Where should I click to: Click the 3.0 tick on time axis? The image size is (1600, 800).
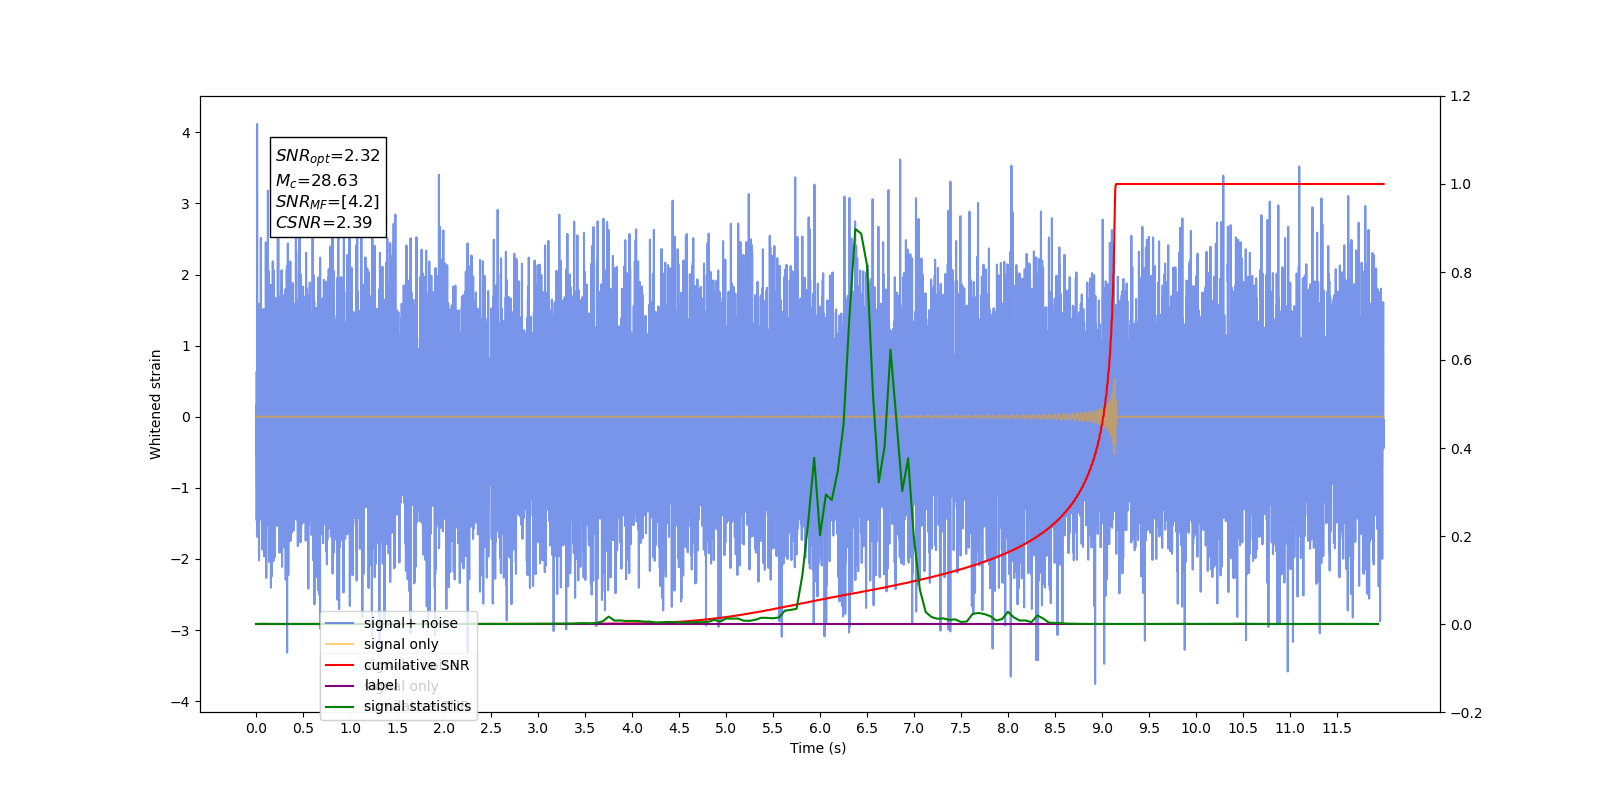[538, 728]
